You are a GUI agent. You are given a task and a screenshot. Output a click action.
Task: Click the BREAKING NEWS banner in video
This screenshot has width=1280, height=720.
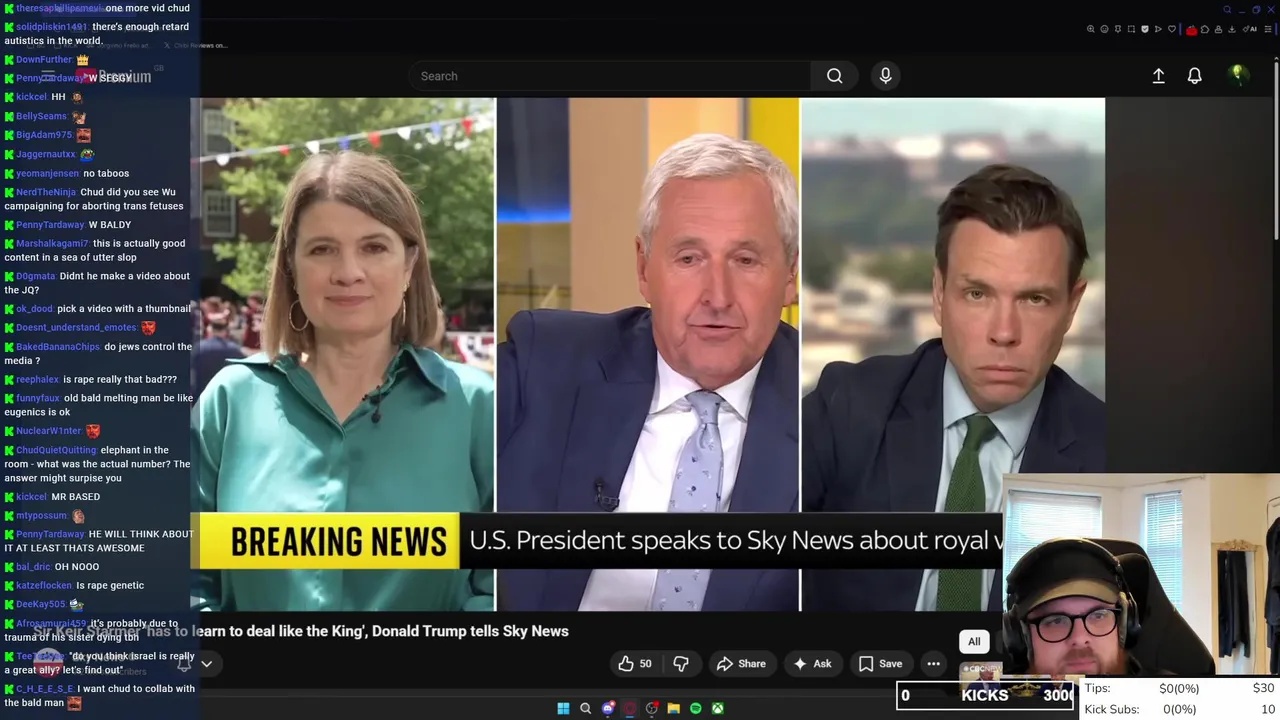(330, 541)
